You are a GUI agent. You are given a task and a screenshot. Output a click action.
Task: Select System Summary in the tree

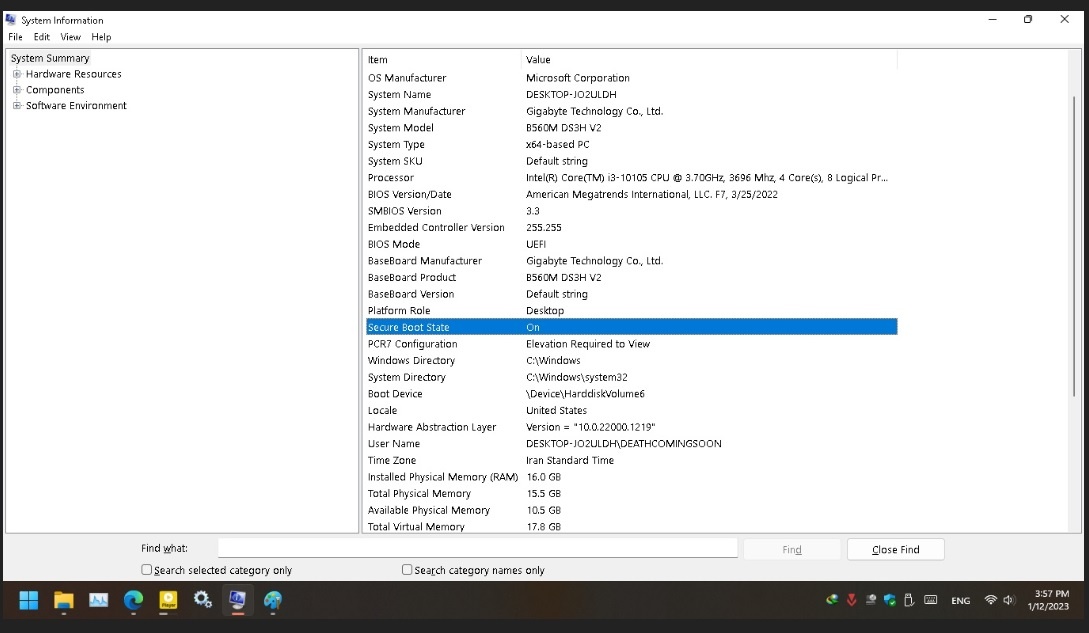click(50, 58)
